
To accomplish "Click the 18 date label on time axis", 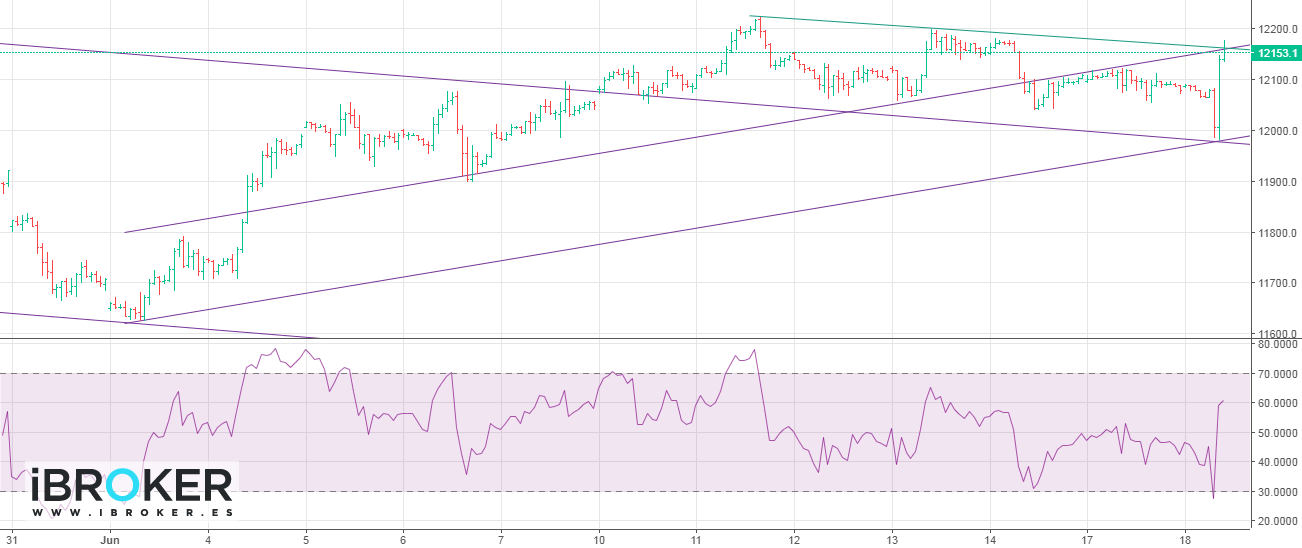I will coord(1184,538).
